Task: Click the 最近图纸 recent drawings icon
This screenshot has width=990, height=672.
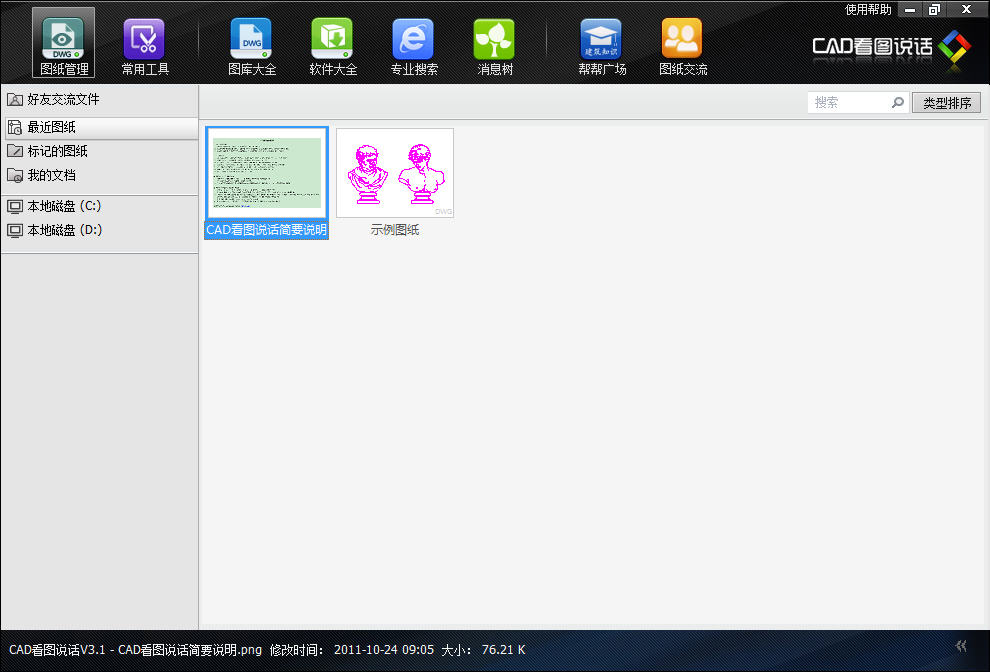Action: pyautogui.click(x=15, y=128)
